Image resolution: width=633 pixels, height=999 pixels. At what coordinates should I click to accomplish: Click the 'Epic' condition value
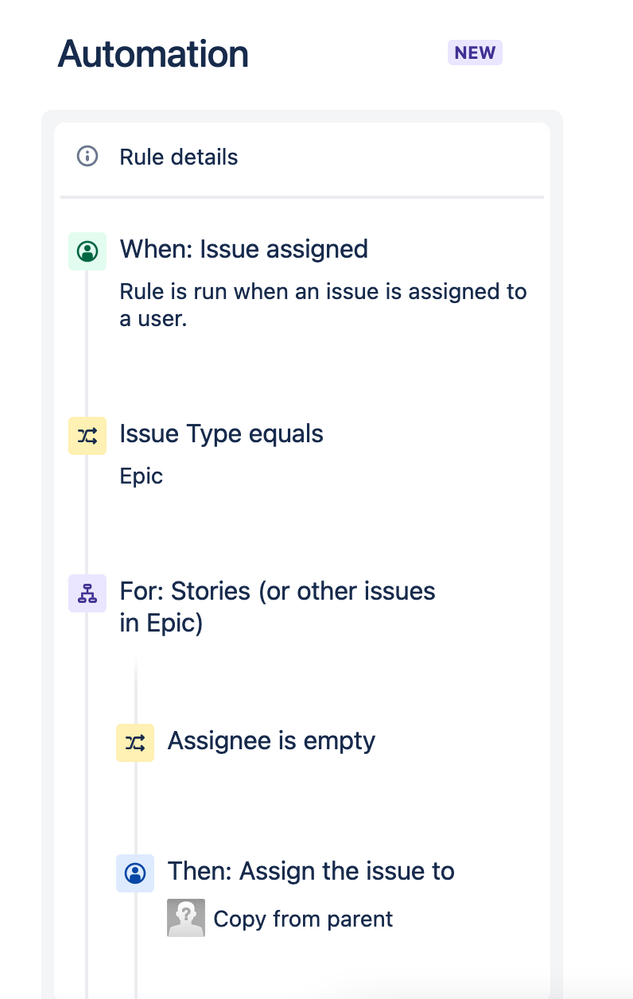(x=141, y=476)
